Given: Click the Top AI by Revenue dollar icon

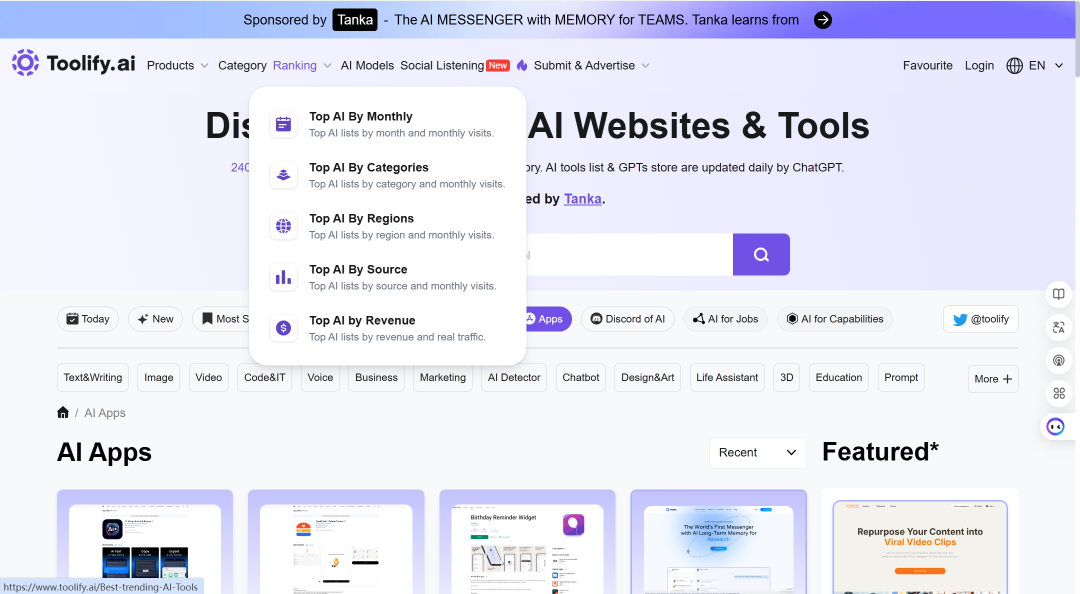Looking at the screenshot, I should click(x=283, y=328).
